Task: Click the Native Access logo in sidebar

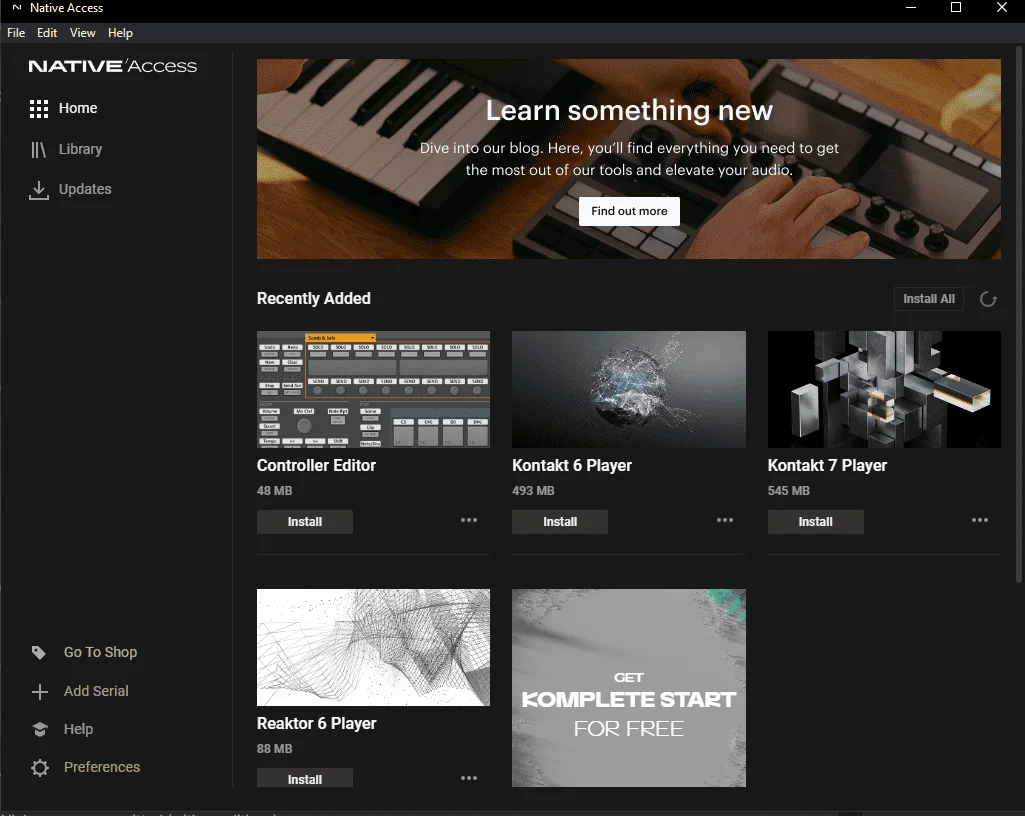Action: point(112,66)
